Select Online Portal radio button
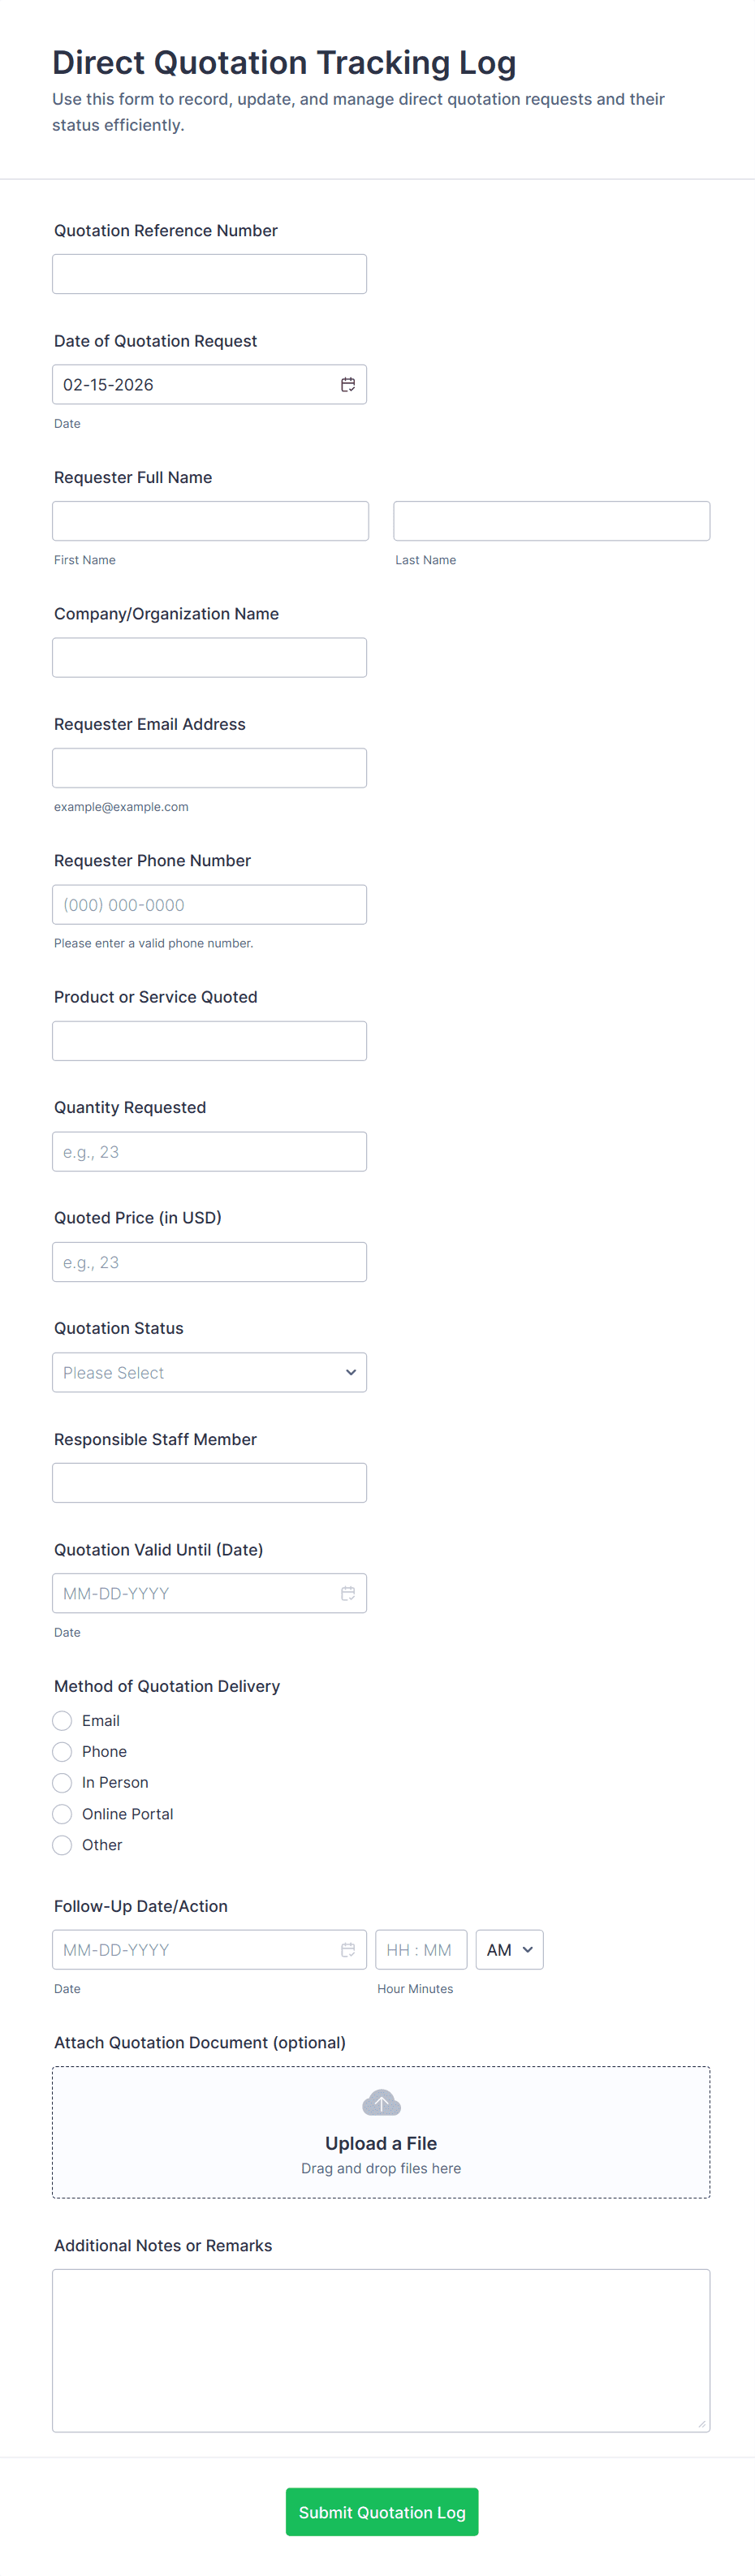This screenshot has height=2576, width=755. pyautogui.click(x=62, y=1813)
